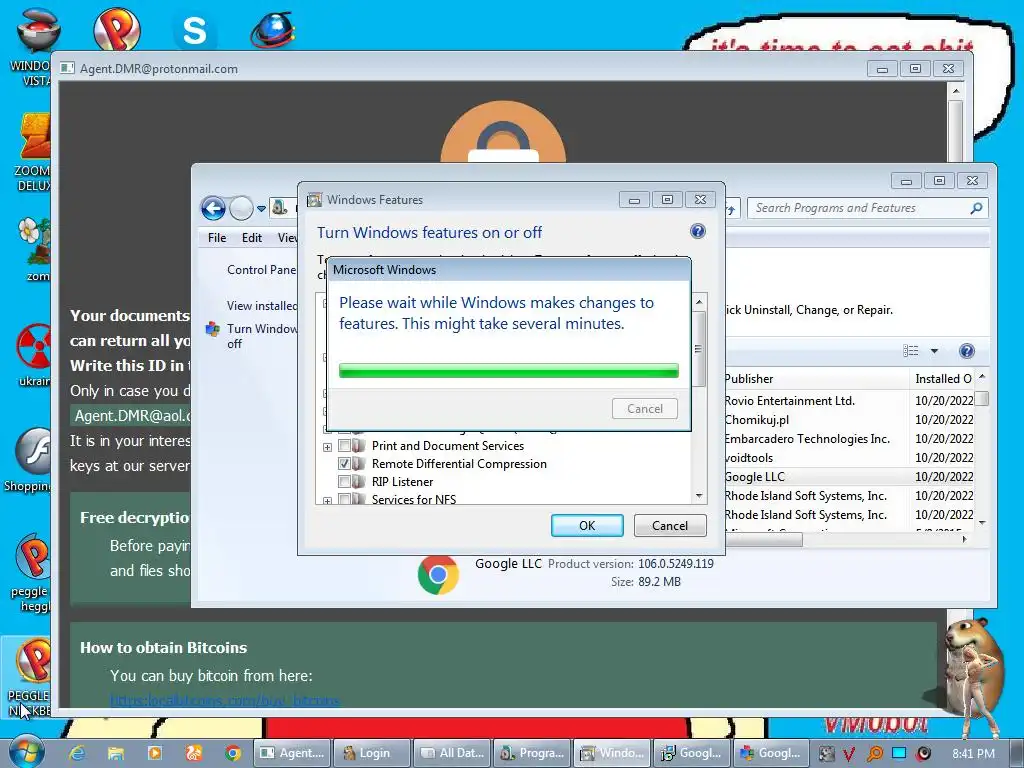Click the green progress bar

click(509, 371)
